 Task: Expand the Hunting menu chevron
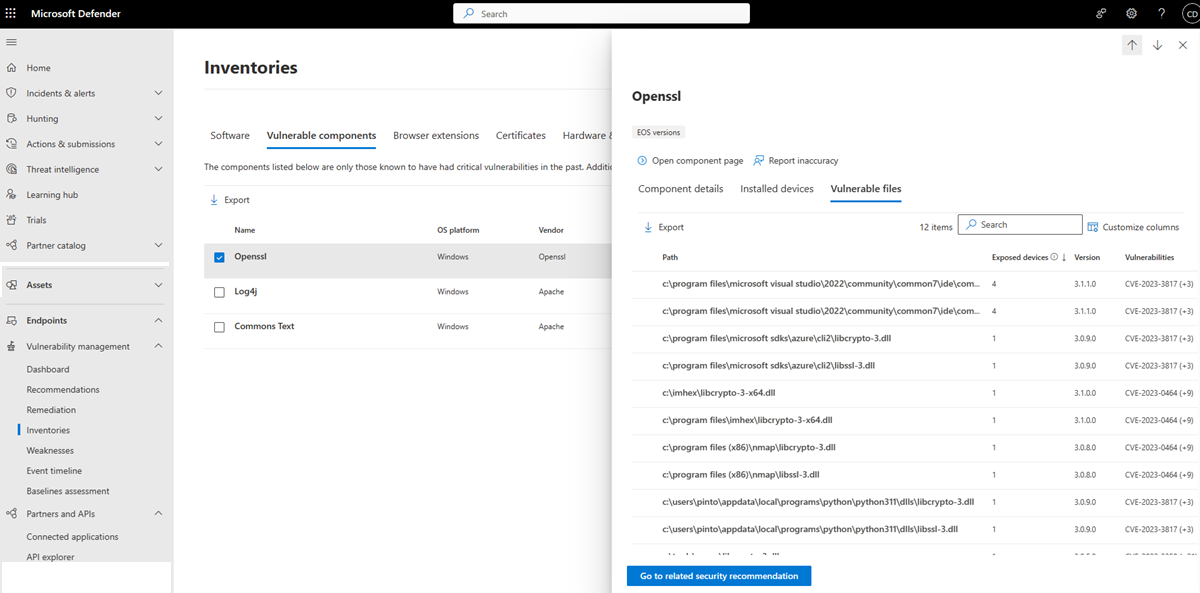point(158,118)
